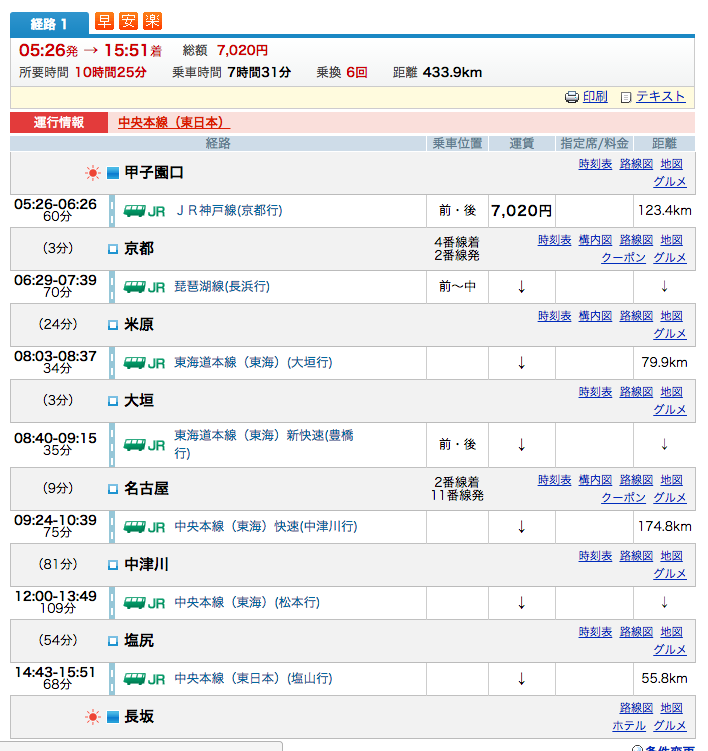Open 路線図 for 塩尻 station
The width and height of the screenshot is (708, 751).
tap(636, 632)
